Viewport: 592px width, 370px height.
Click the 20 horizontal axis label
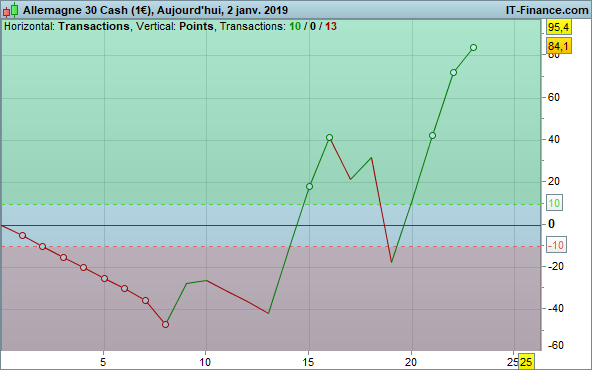(x=411, y=362)
